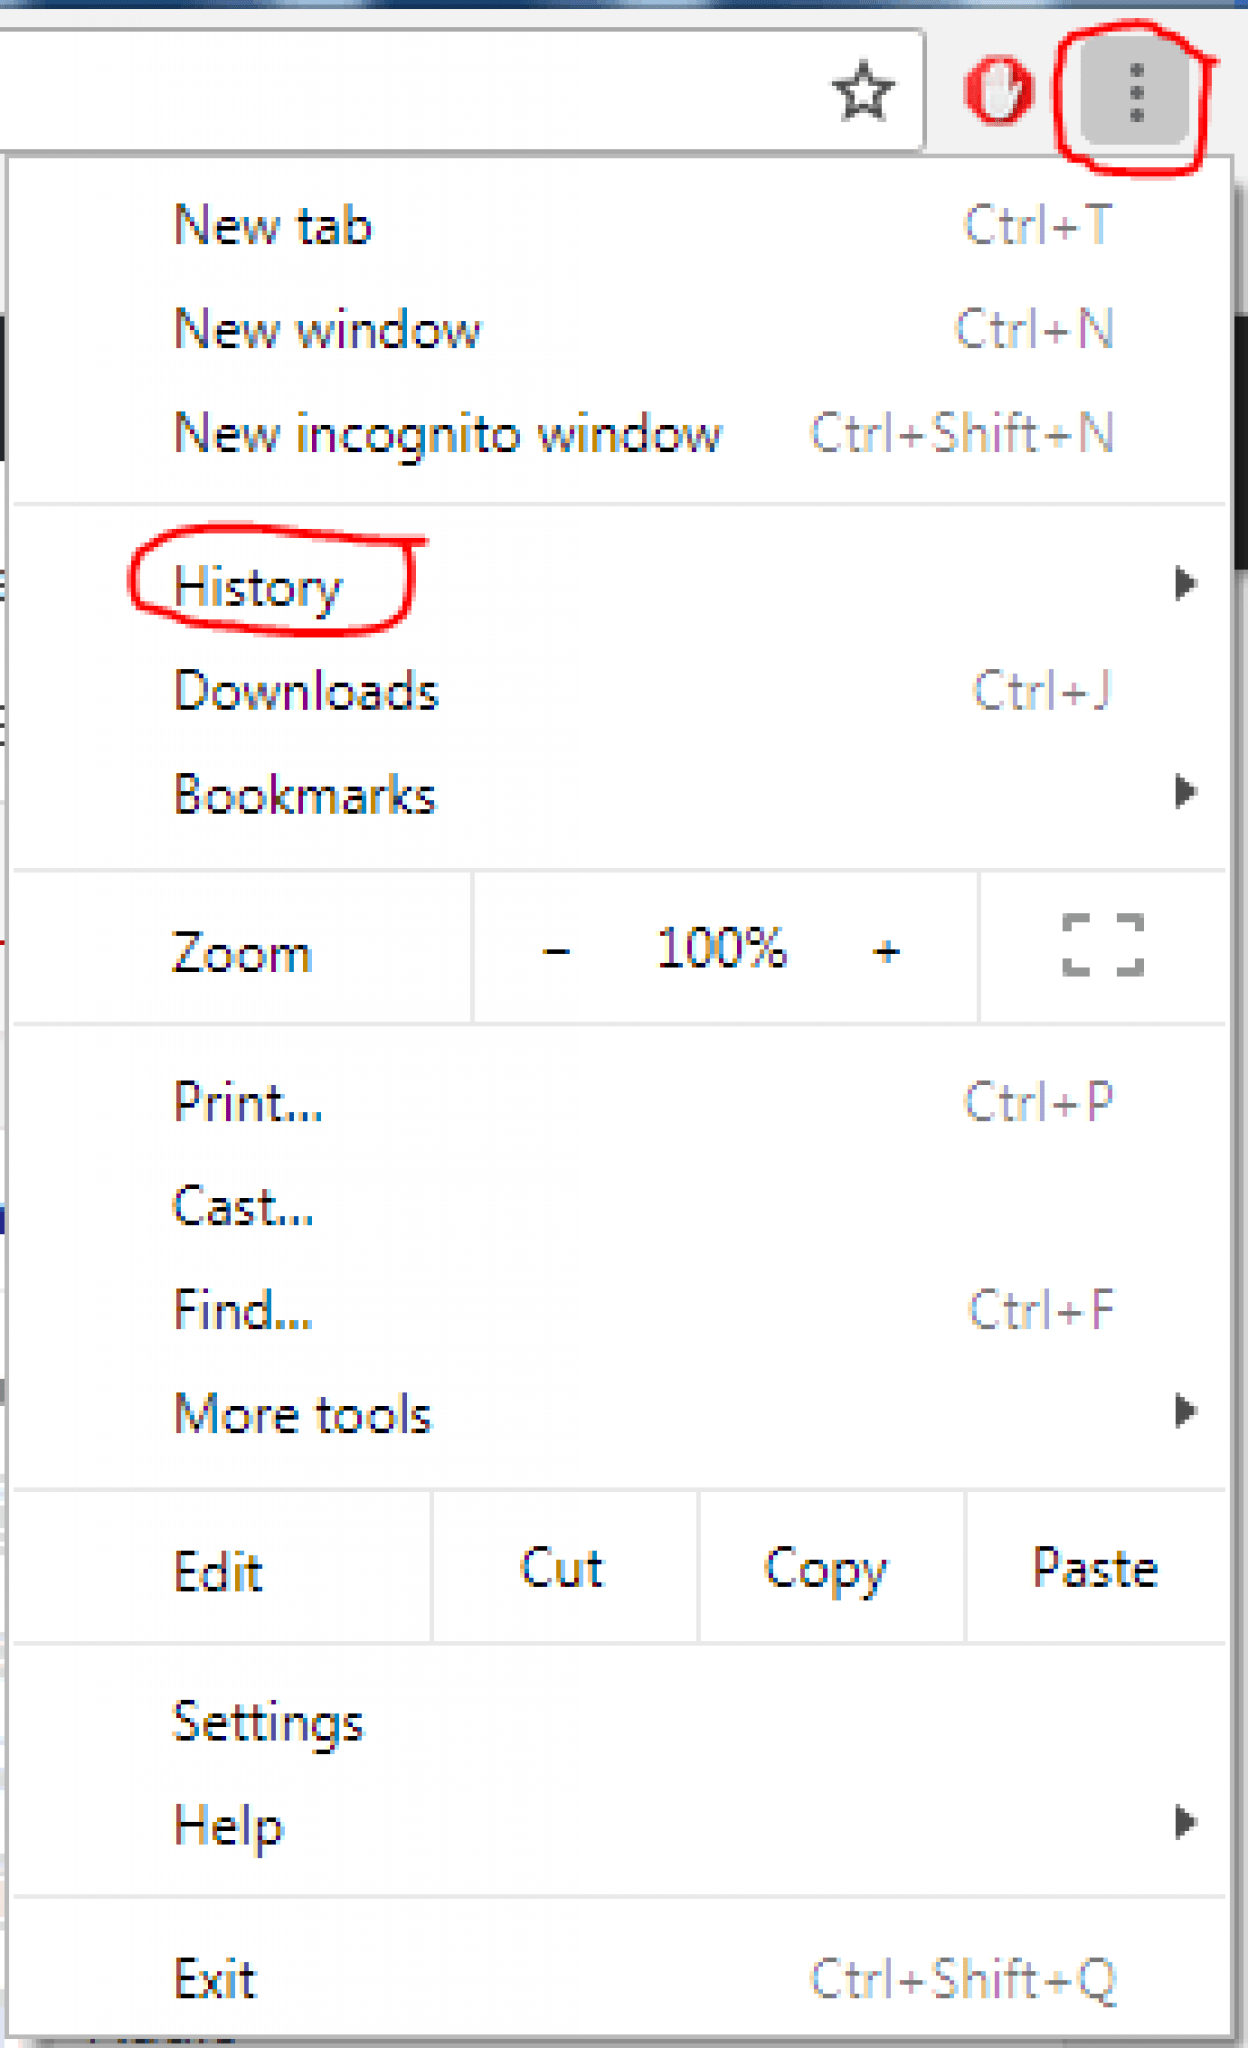Expand the Bookmarks submenu arrow

[1185, 792]
